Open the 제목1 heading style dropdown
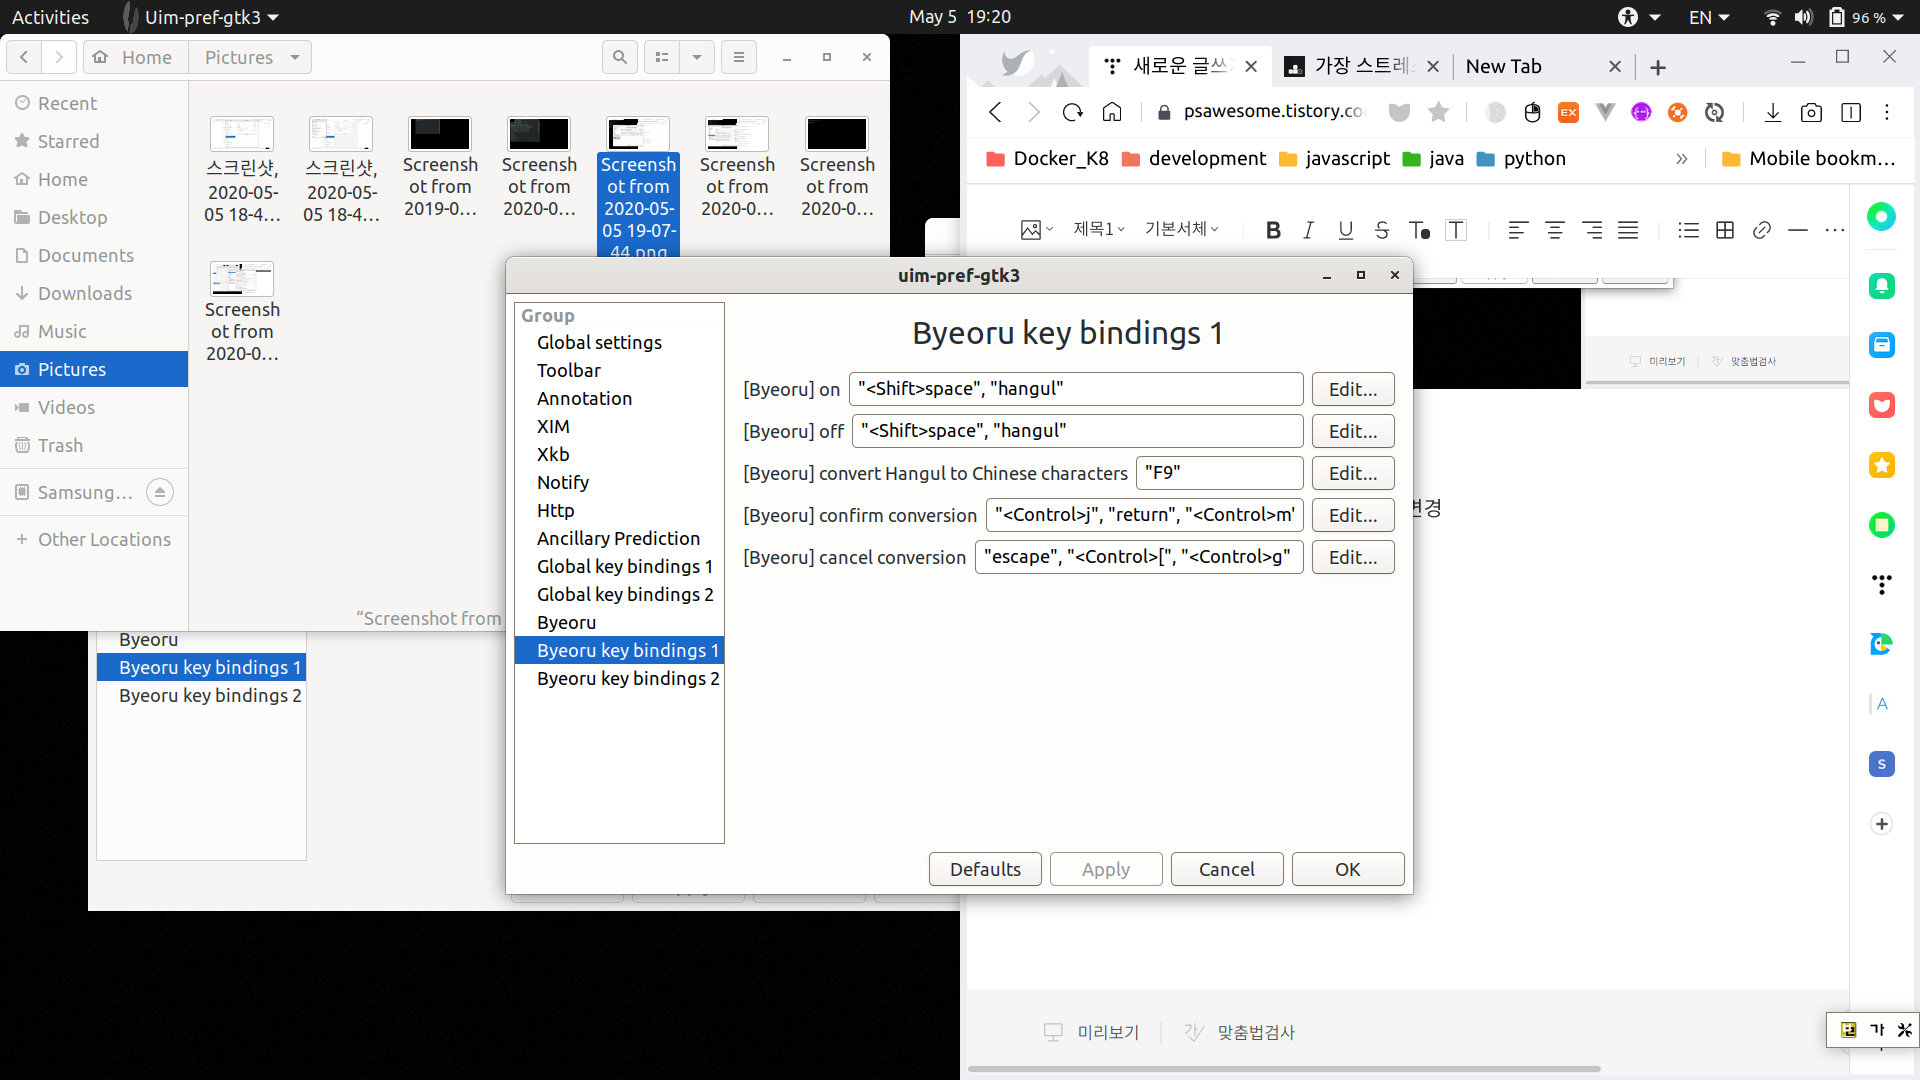This screenshot has height=1080, width=1920. pos(1099,229)
